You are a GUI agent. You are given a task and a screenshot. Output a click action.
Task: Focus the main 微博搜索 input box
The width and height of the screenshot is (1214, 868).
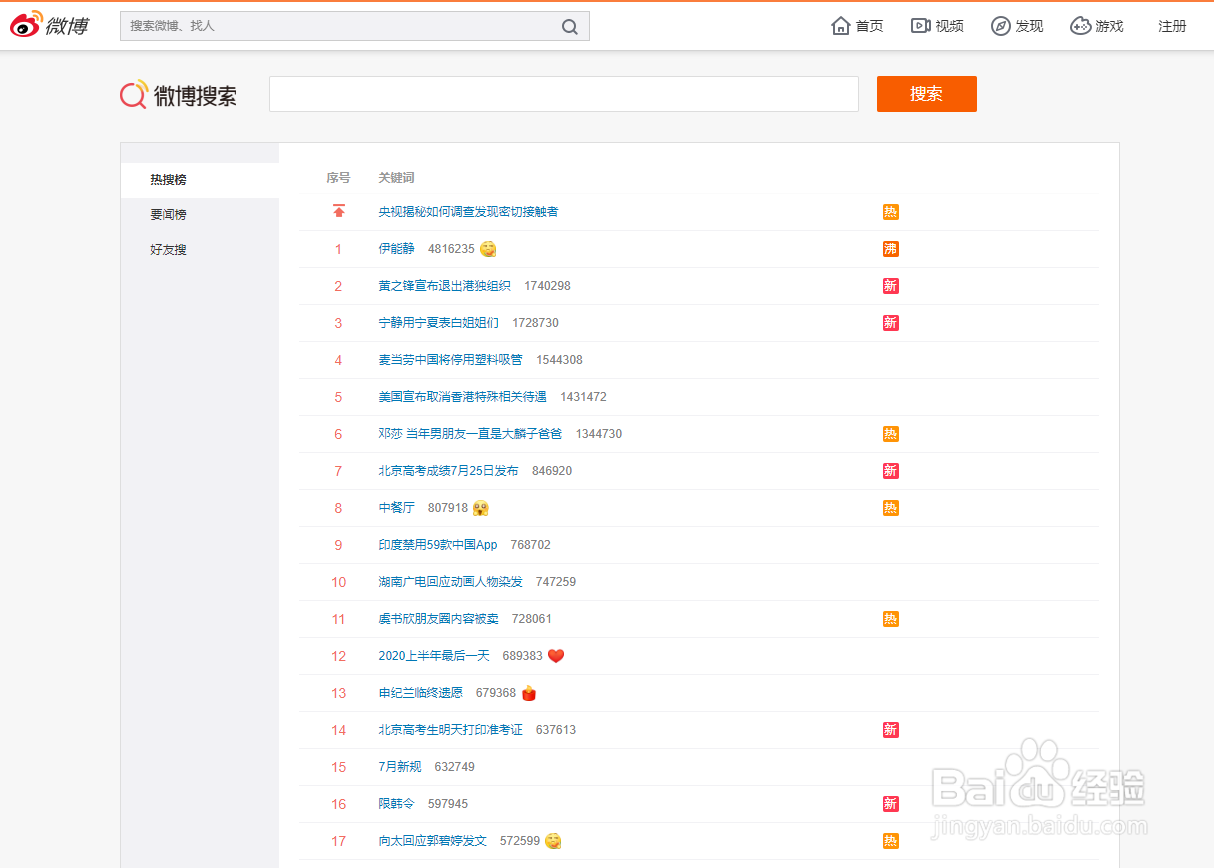pos(564,94)
